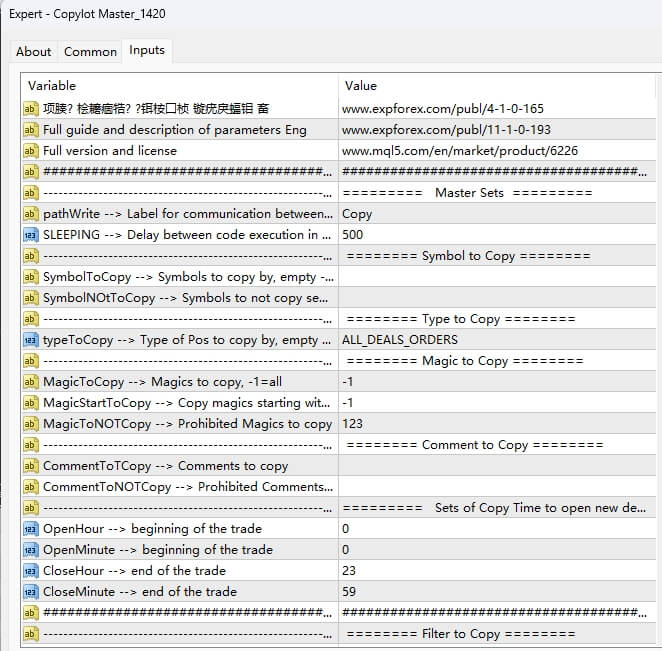Click the icon beside CommentToTCopy
The image size is (662, 651).
[30, 466]
